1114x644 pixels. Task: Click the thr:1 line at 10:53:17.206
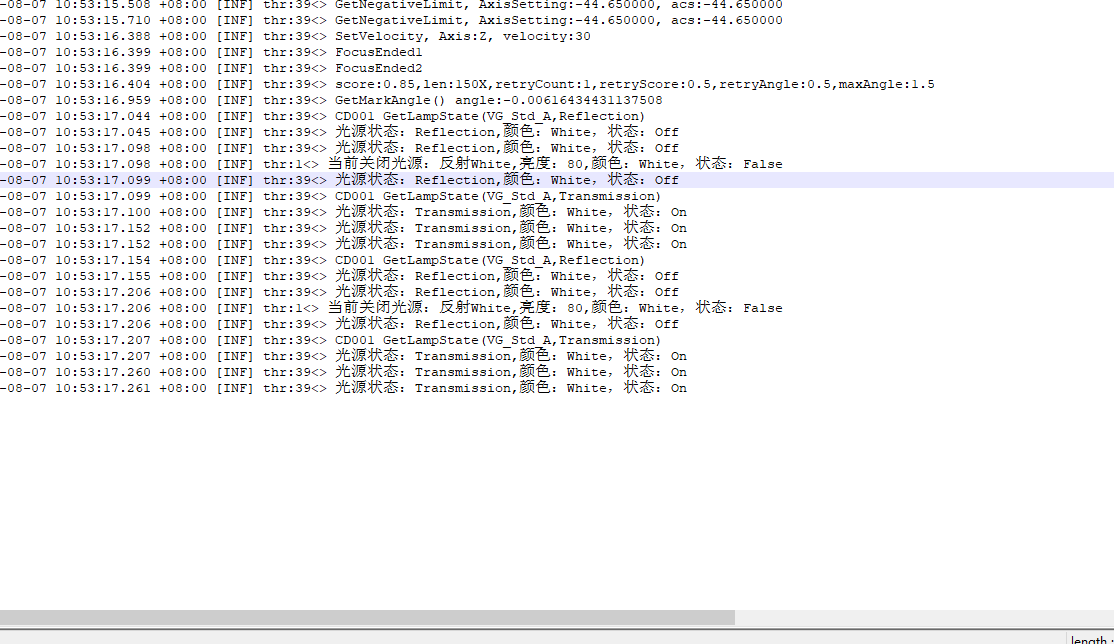point(555,308)
